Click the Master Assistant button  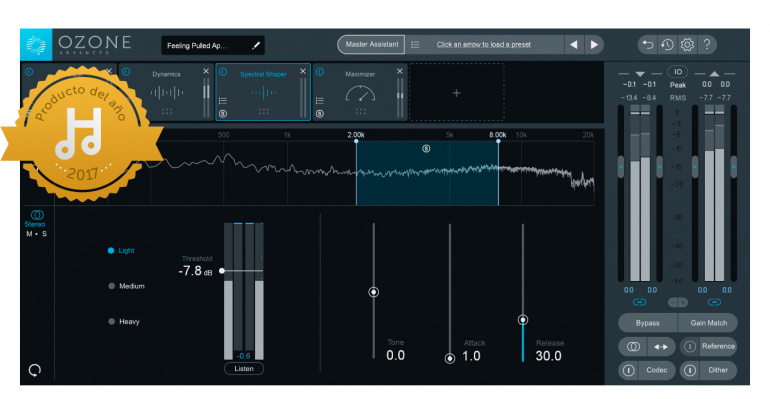click(x=372, y=45)
